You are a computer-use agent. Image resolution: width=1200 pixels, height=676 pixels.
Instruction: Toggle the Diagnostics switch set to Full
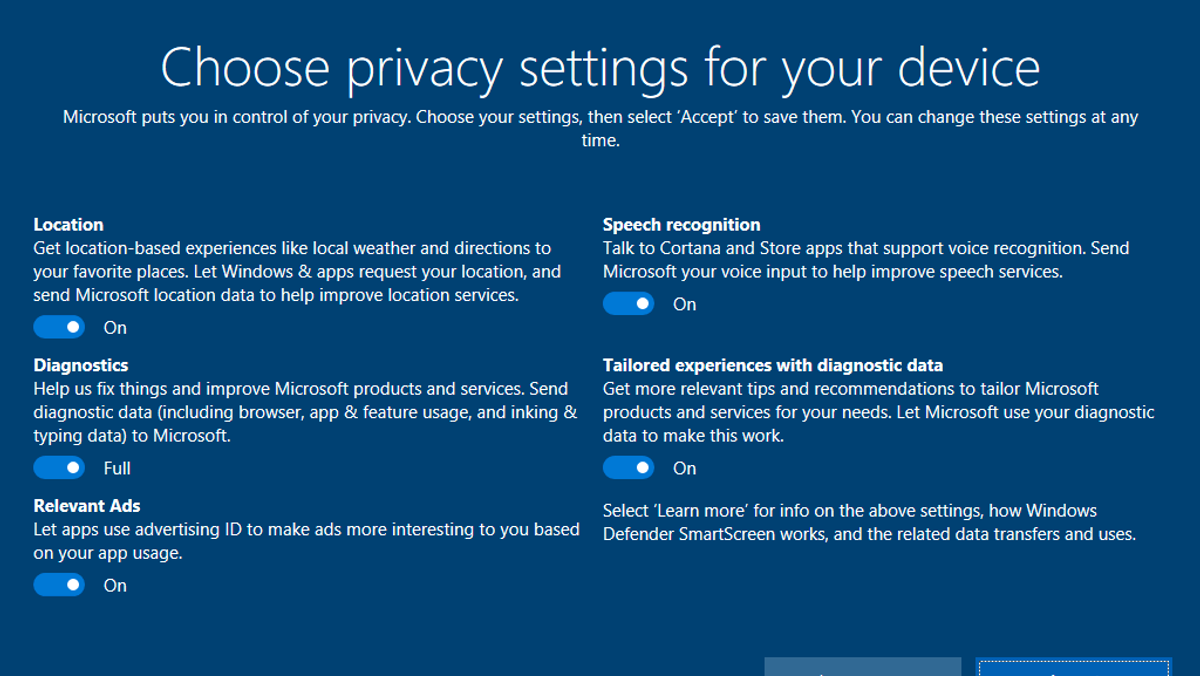(x=59, y=468)
